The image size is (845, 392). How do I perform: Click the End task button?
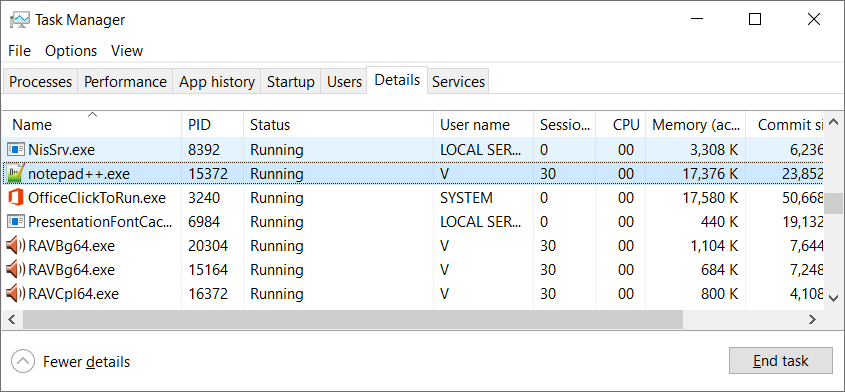[x=781, y=361]
